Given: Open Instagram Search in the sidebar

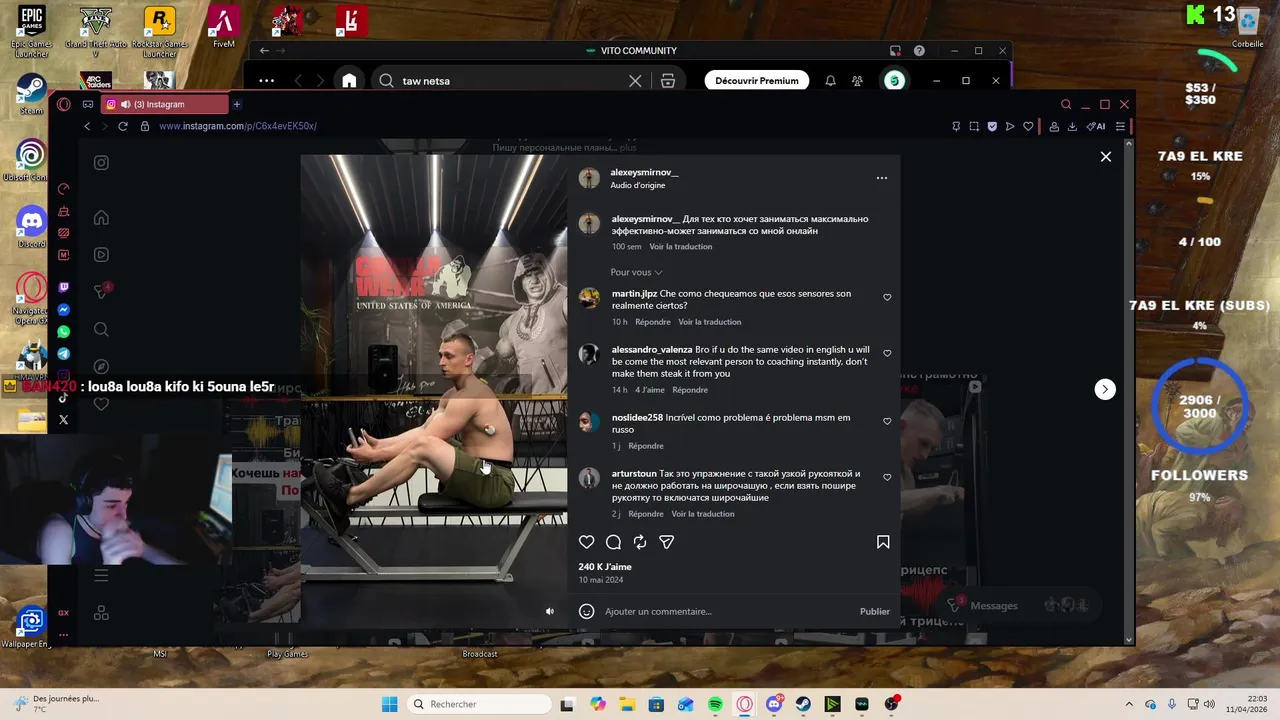Looking at the screenshot, I should pyautogui.click(x=101, y=329).
